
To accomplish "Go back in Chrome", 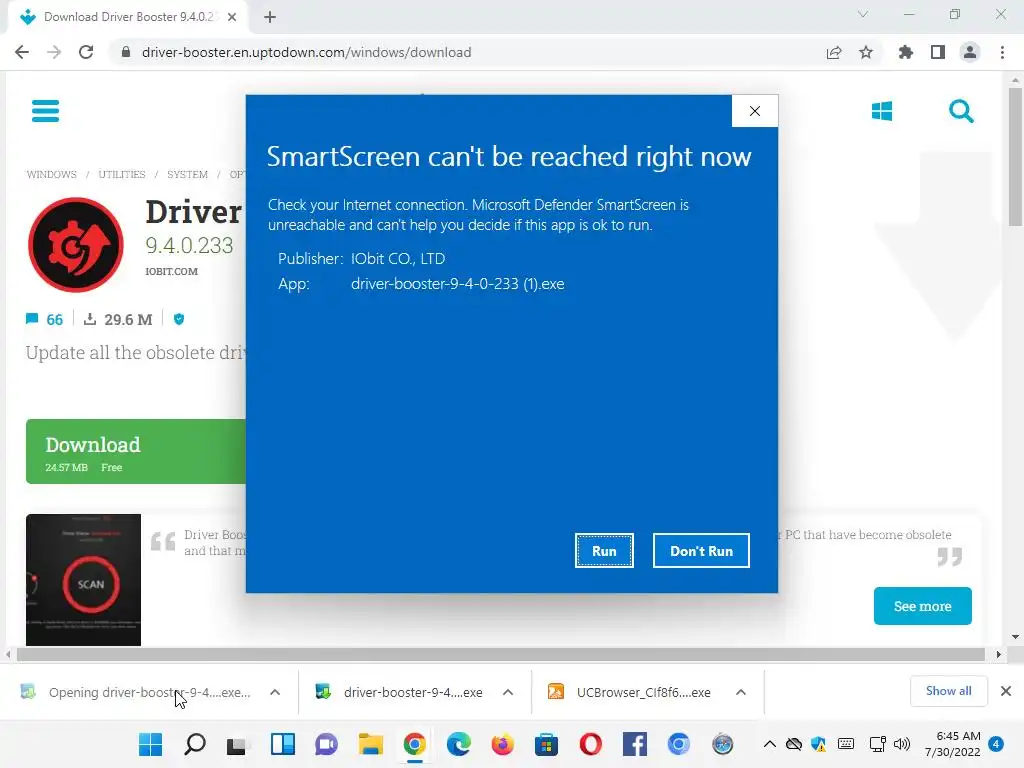I will coord(22,52).
